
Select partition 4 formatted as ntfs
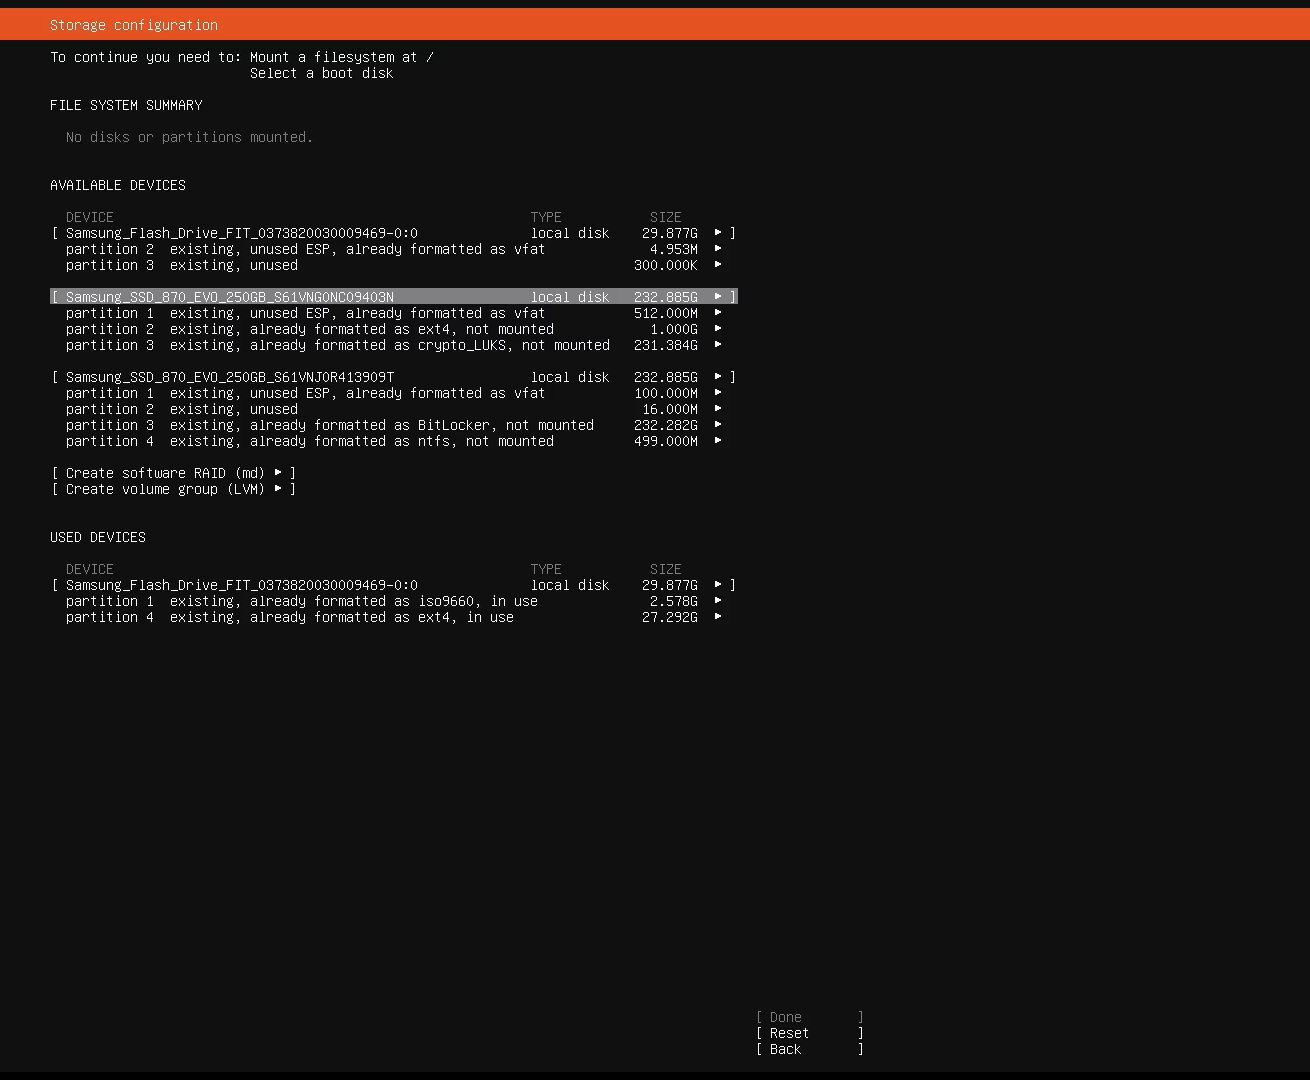(310, 441)
